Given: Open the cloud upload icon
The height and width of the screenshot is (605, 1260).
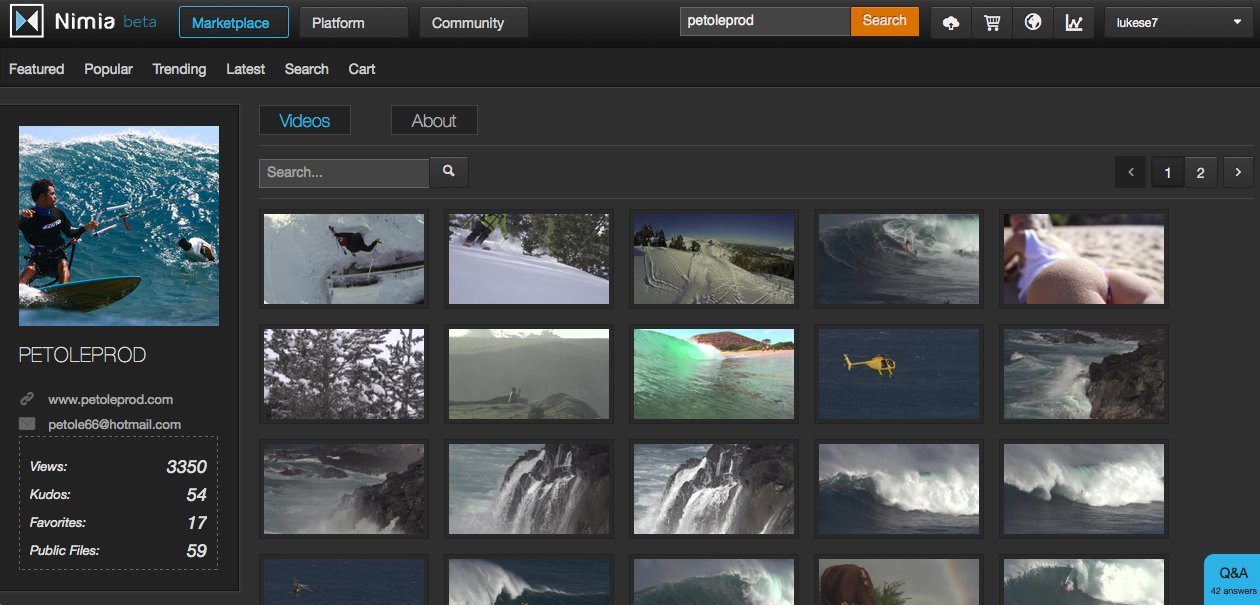Looking at the screenshot, I should 951,22.
